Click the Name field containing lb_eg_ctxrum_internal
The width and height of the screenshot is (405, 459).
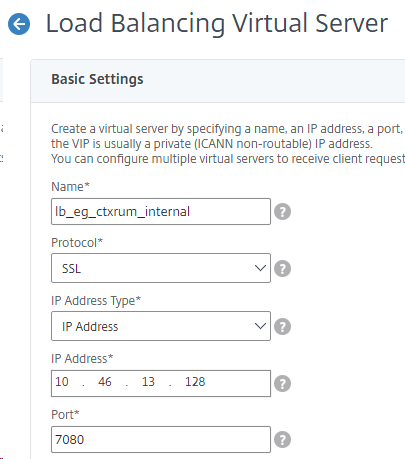point(161,212)
